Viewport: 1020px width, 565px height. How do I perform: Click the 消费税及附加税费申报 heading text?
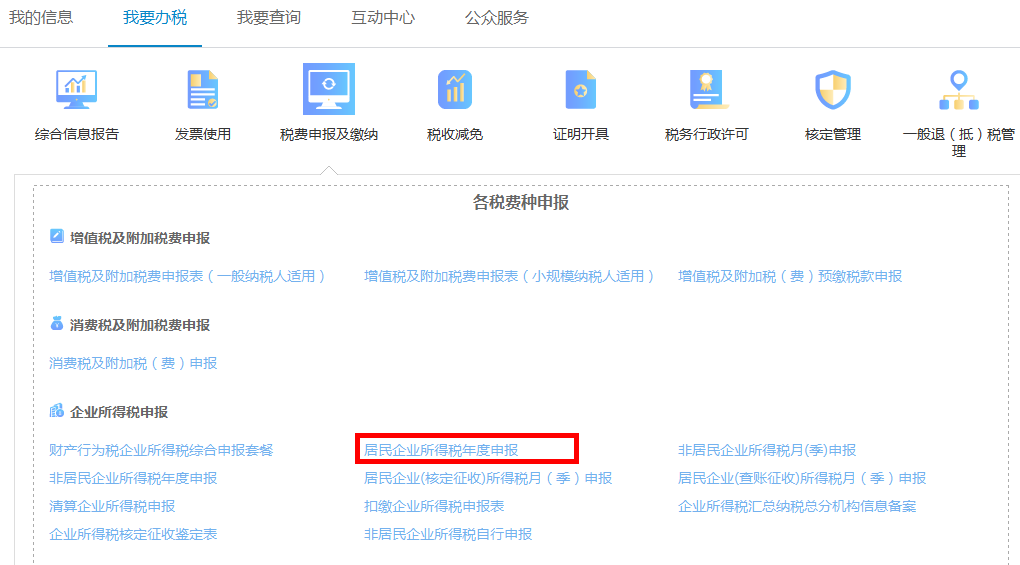click(x=140, y=325)
